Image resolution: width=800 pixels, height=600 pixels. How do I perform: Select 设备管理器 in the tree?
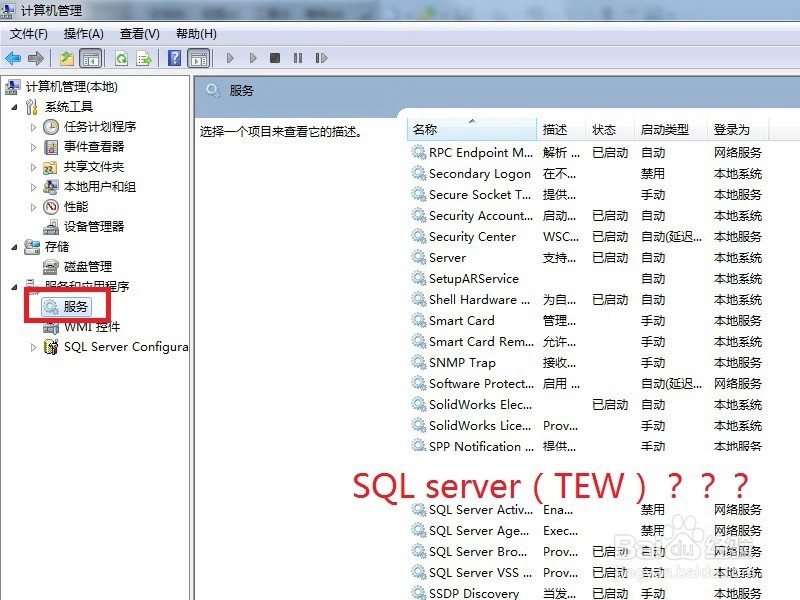point(94,227)
